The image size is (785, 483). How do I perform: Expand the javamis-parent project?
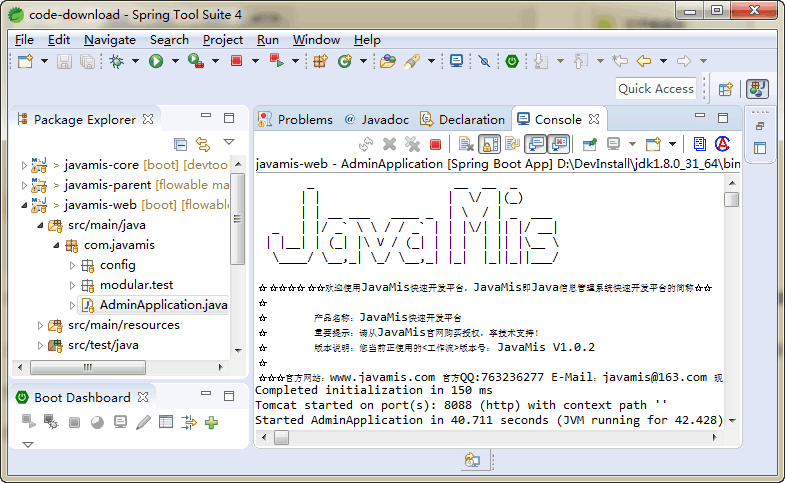[x=24, y=185]
